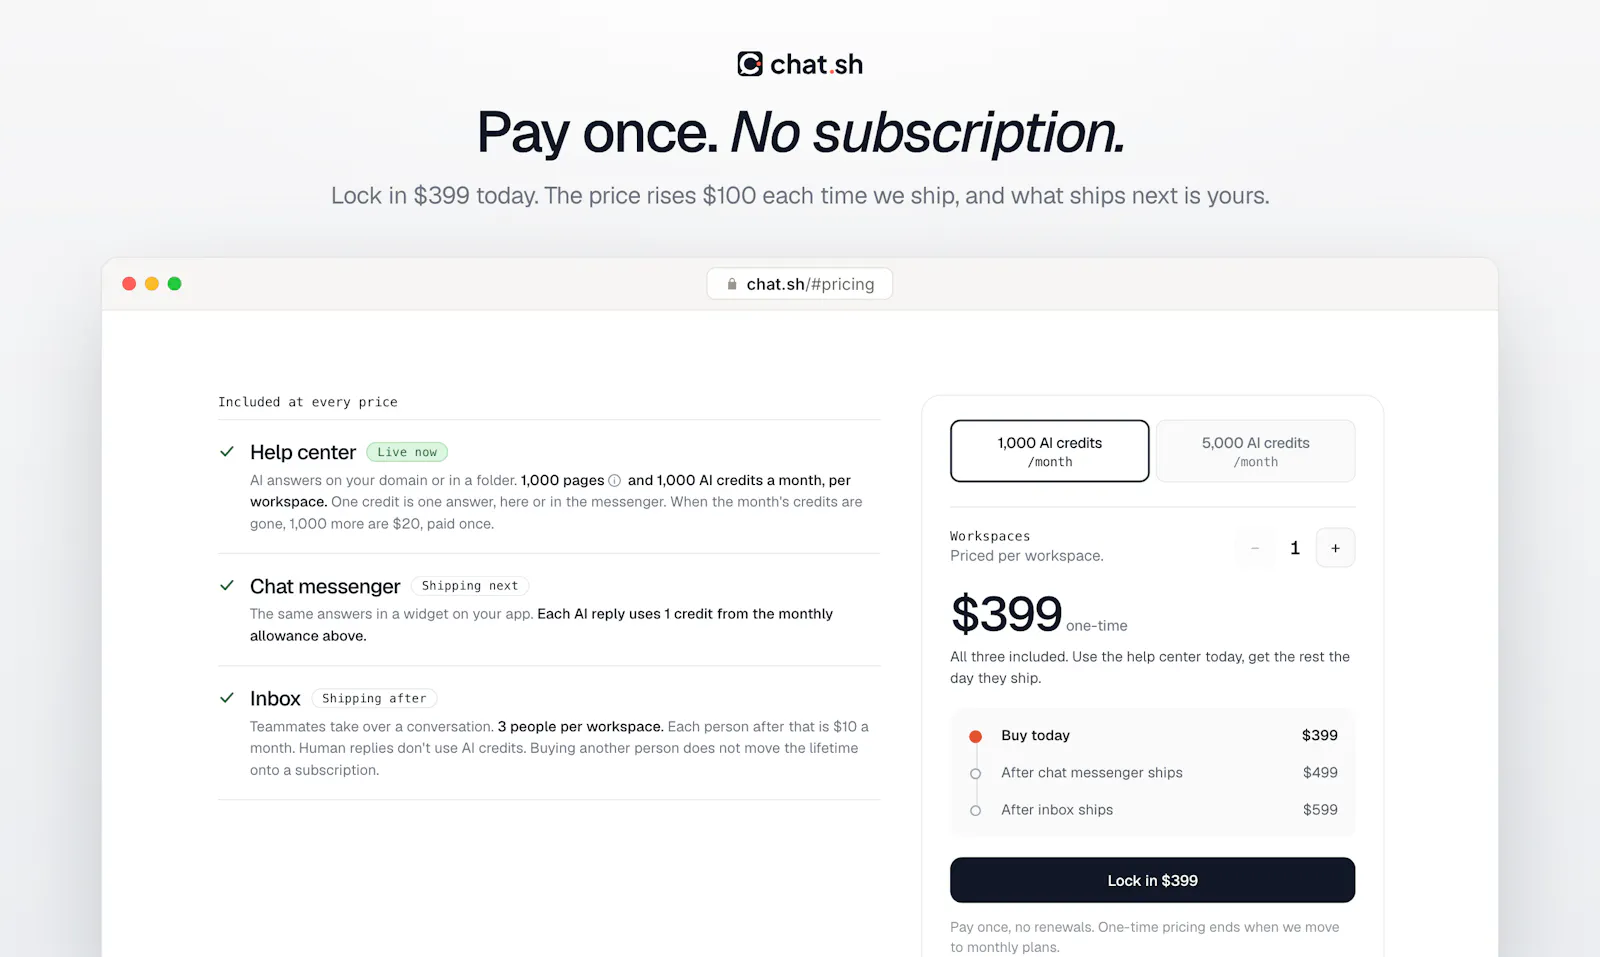Click the Shipping next badge

[x=470, y=586]
